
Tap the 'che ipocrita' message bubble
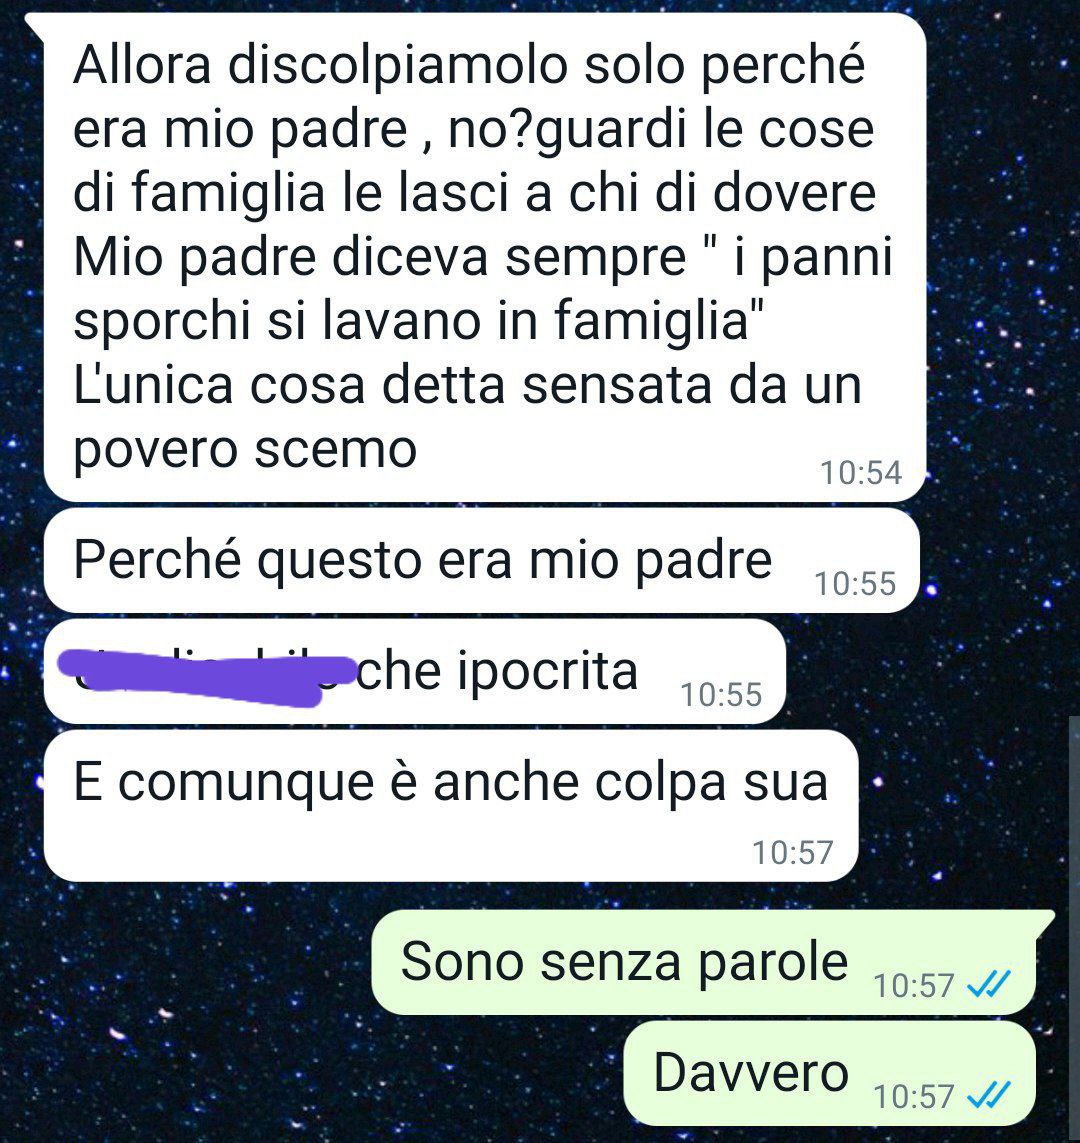(x=415, y=671)
